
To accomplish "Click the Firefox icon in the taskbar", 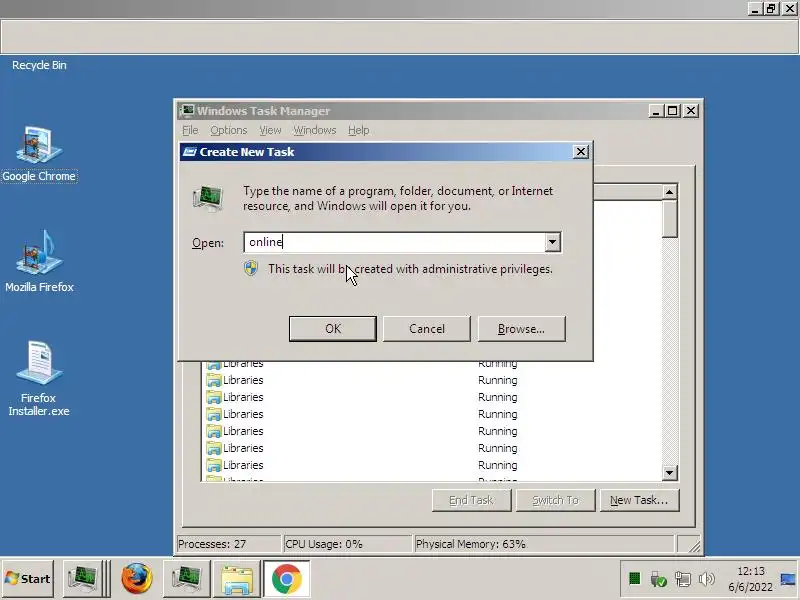I will [136, 579].
